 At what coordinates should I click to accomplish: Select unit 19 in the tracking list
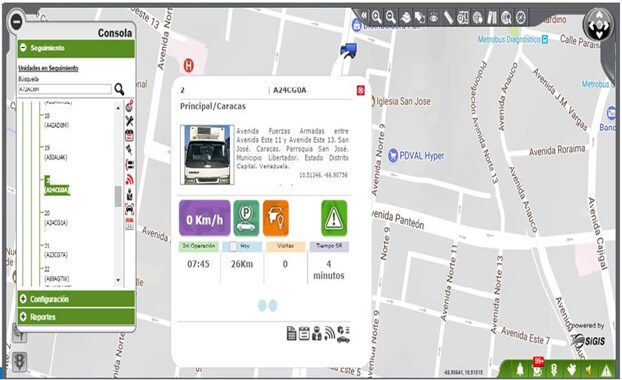click(56, 153)
